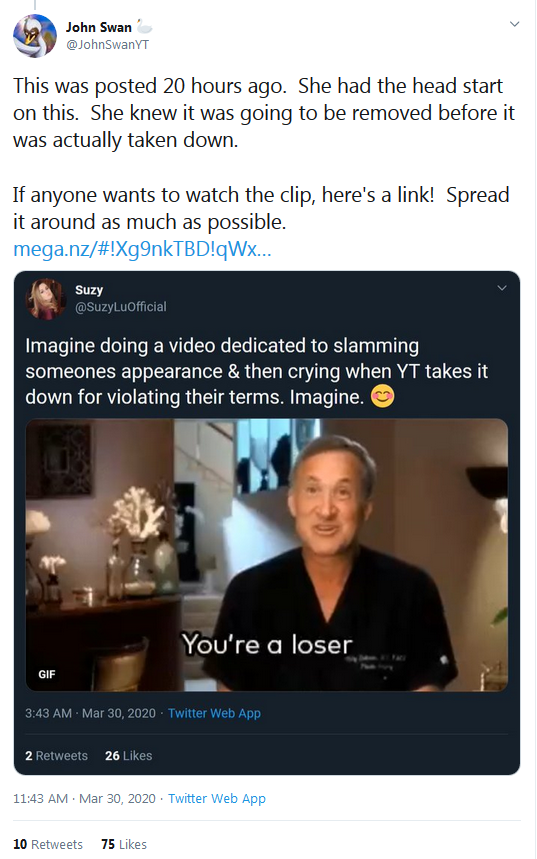Click the GIF badge on the video

pyautogui.click(x=47, y=674)
